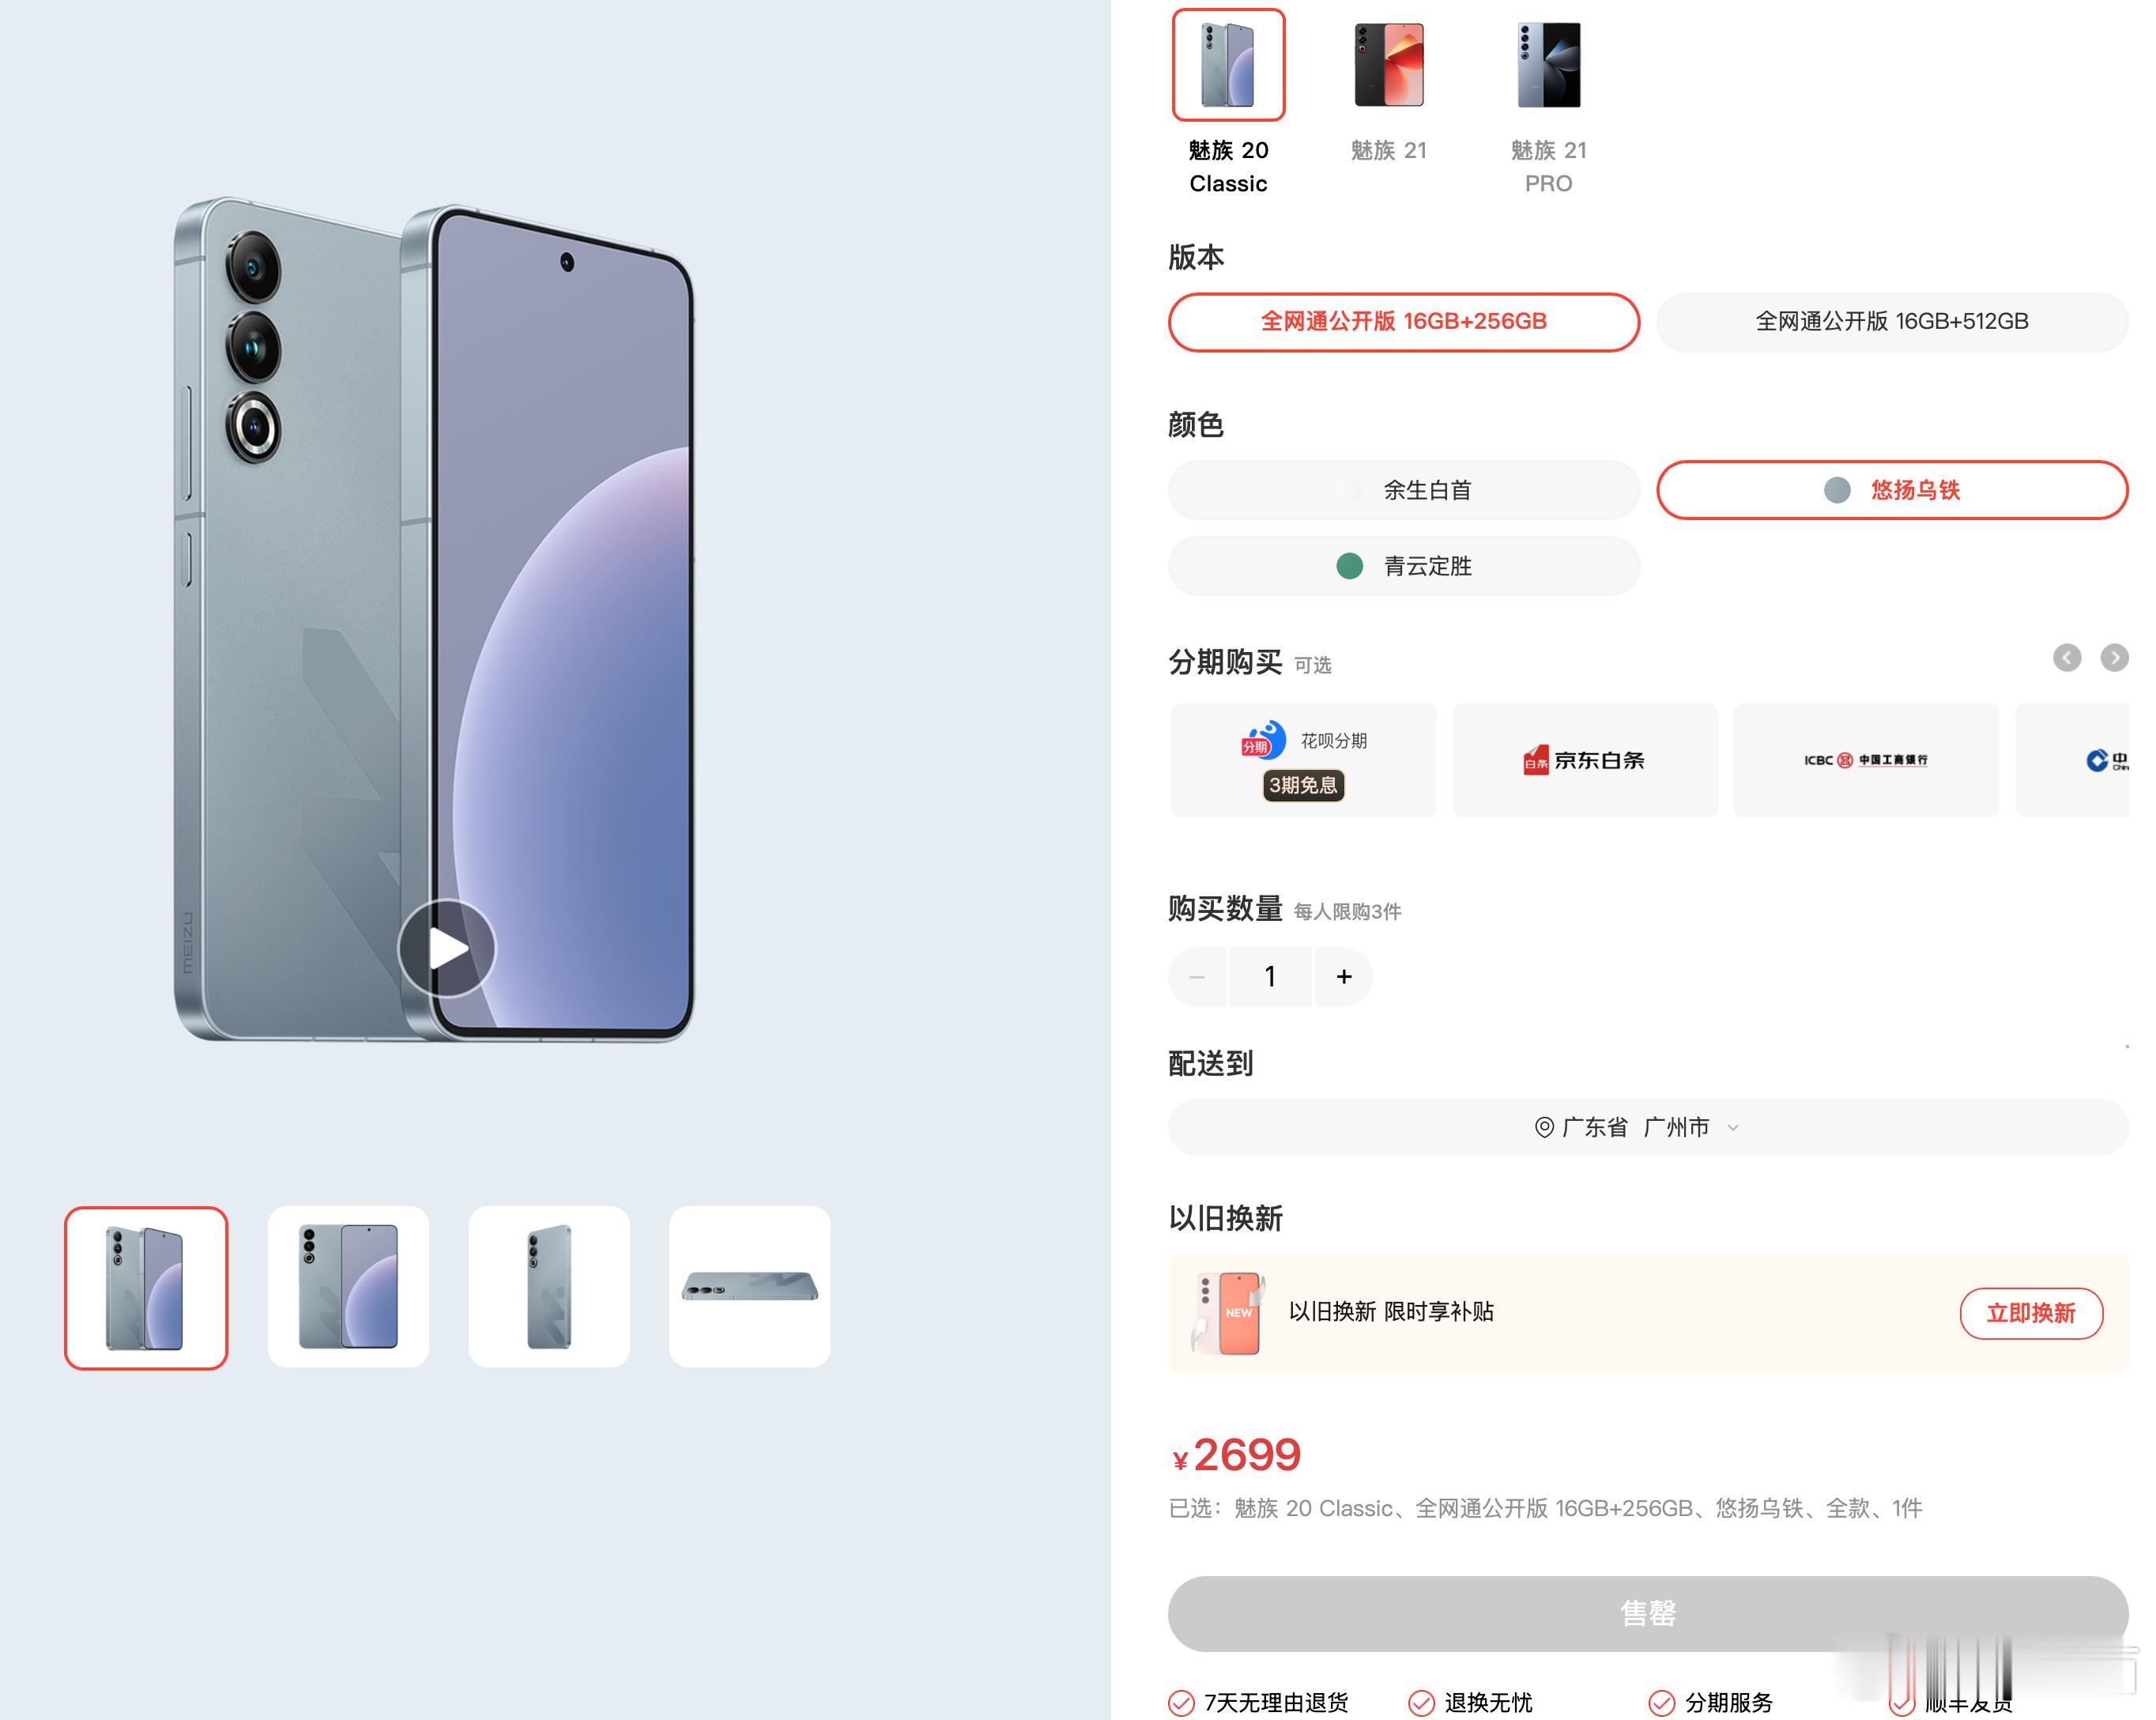Show next installment options arrow

pos(2114,657)
